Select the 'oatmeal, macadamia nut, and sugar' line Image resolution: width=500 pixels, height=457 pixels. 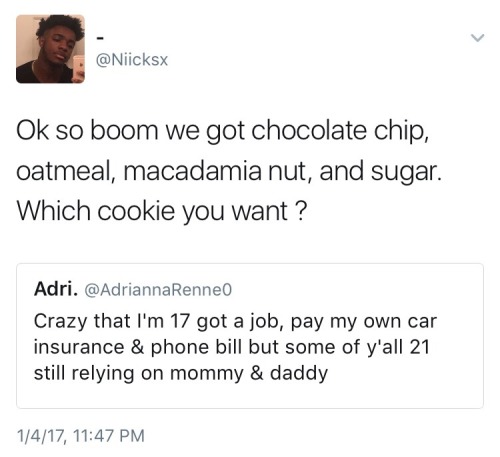pos(229,171)
